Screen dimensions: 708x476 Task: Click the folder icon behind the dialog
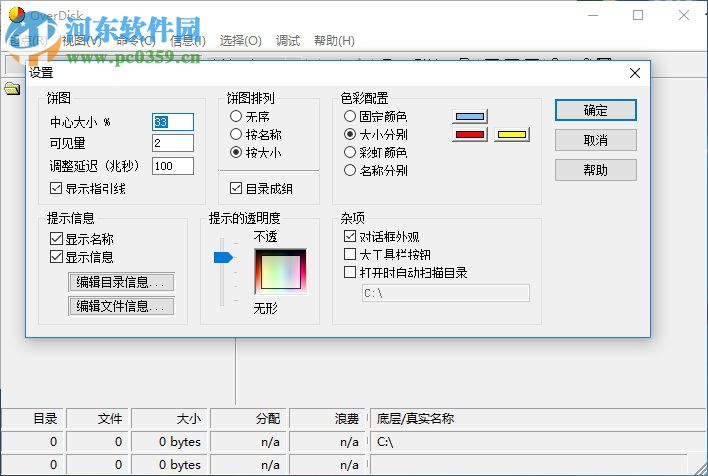pos(12,88)
